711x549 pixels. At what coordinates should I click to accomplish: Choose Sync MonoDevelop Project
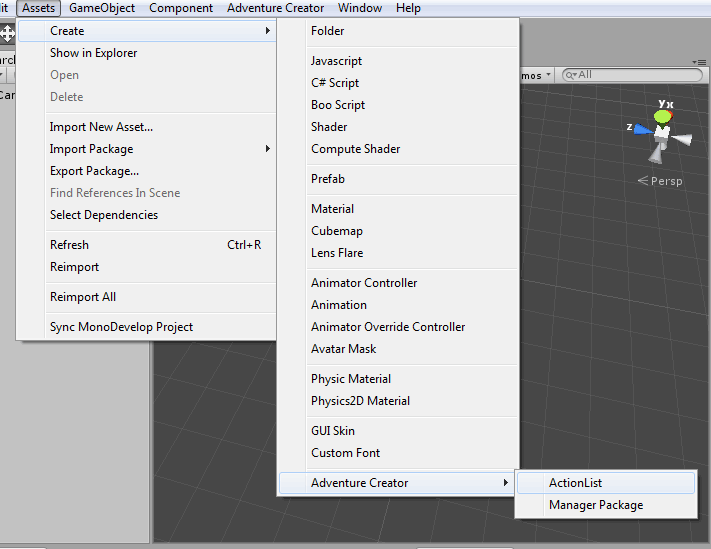(147, 327)
